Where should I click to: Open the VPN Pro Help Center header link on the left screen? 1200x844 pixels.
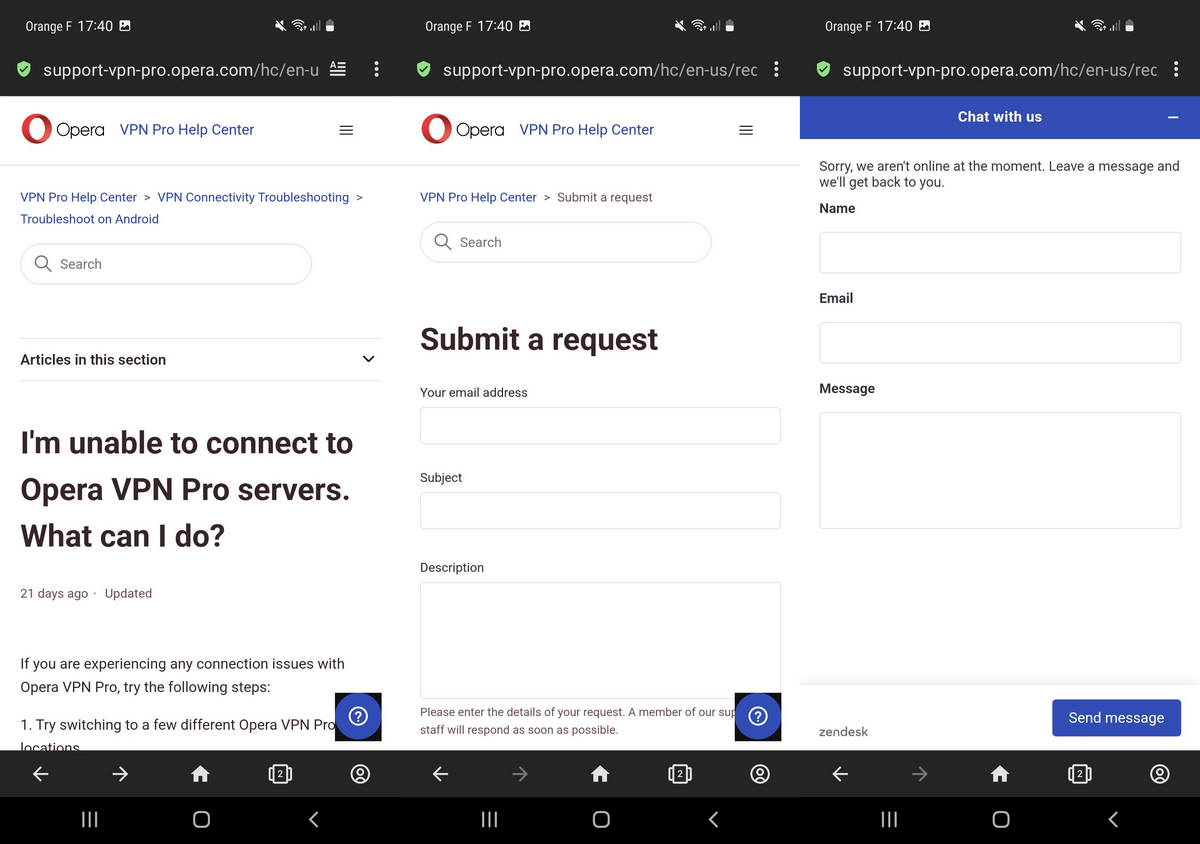187,130
